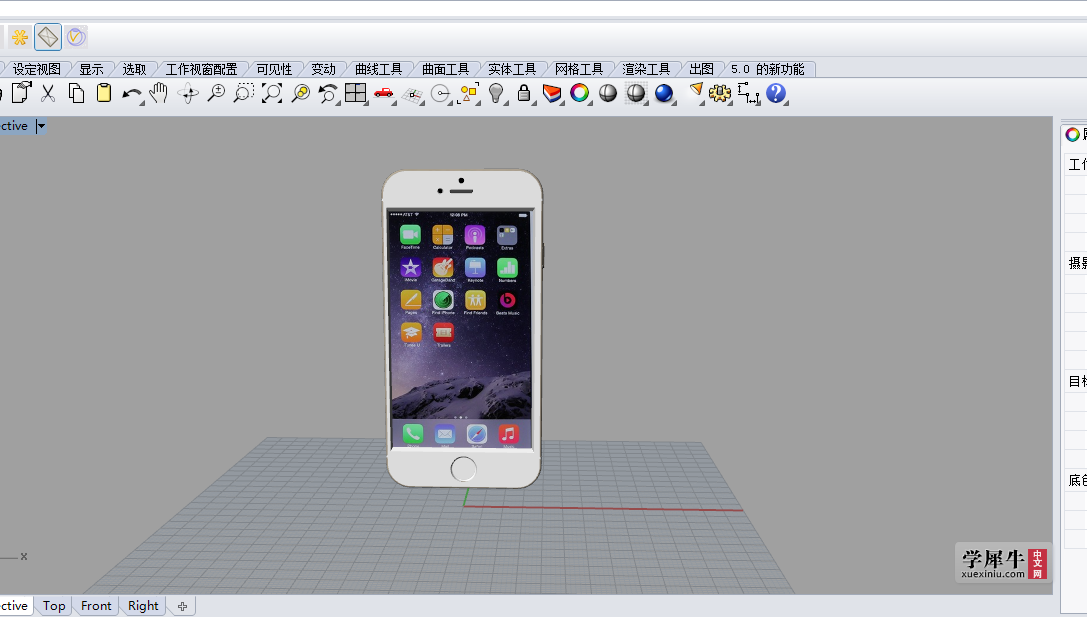Click the Copy icon
This screenshot has width=1087, height=617.
tap(76, 93)
